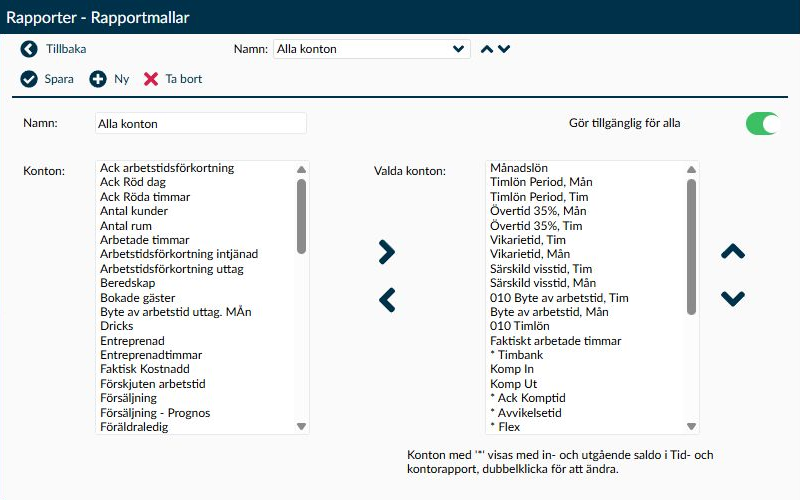Image resolution: width=800 pixels, height=500 pixels.
Task: Select Ack Röda timmar in Konton list
Action: (145, 197)
